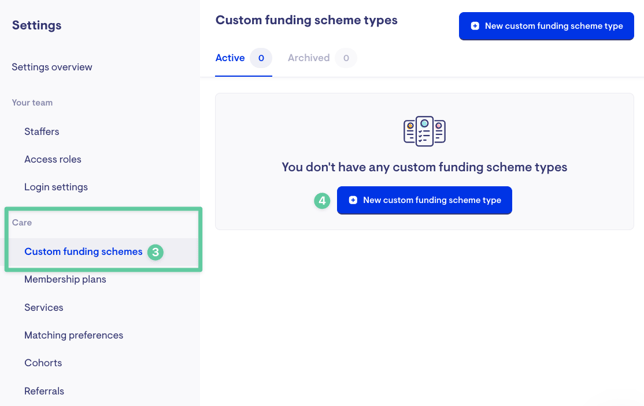Open Settings overview

52,67
